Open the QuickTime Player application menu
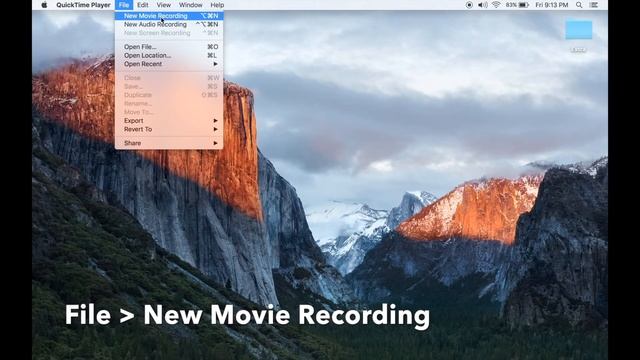 coord(83,5)
